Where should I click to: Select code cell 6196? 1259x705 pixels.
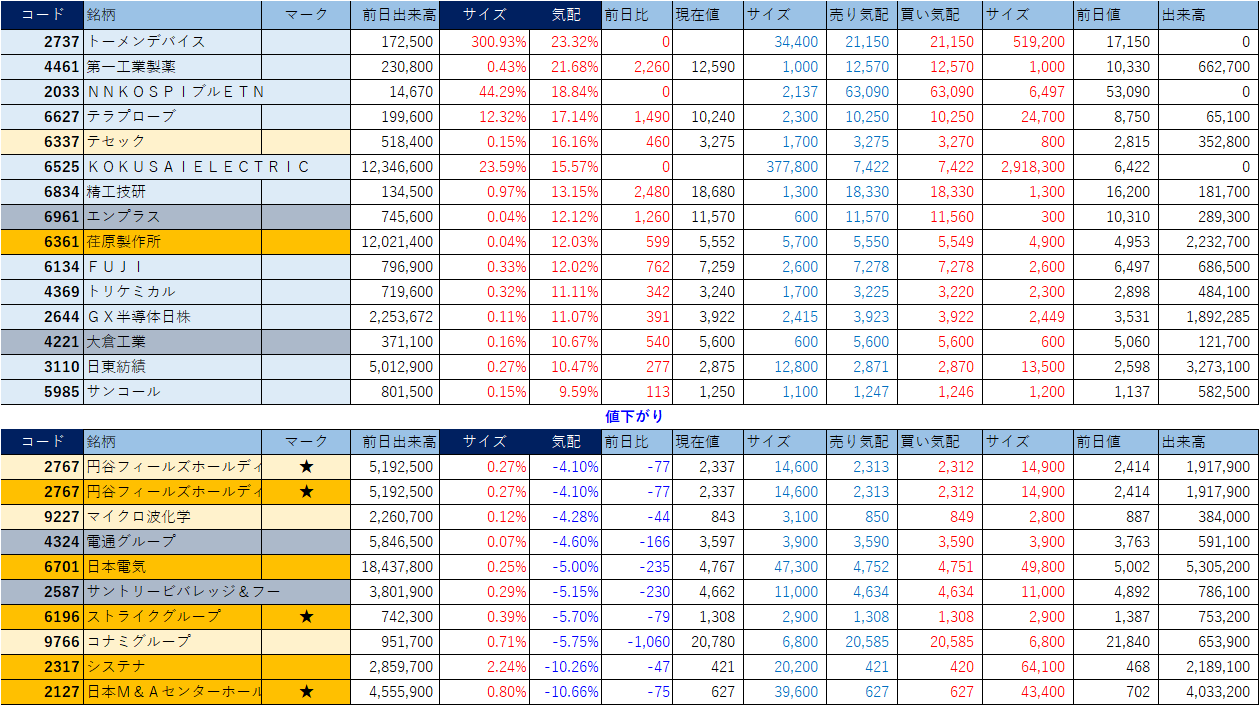pos(42,616)
